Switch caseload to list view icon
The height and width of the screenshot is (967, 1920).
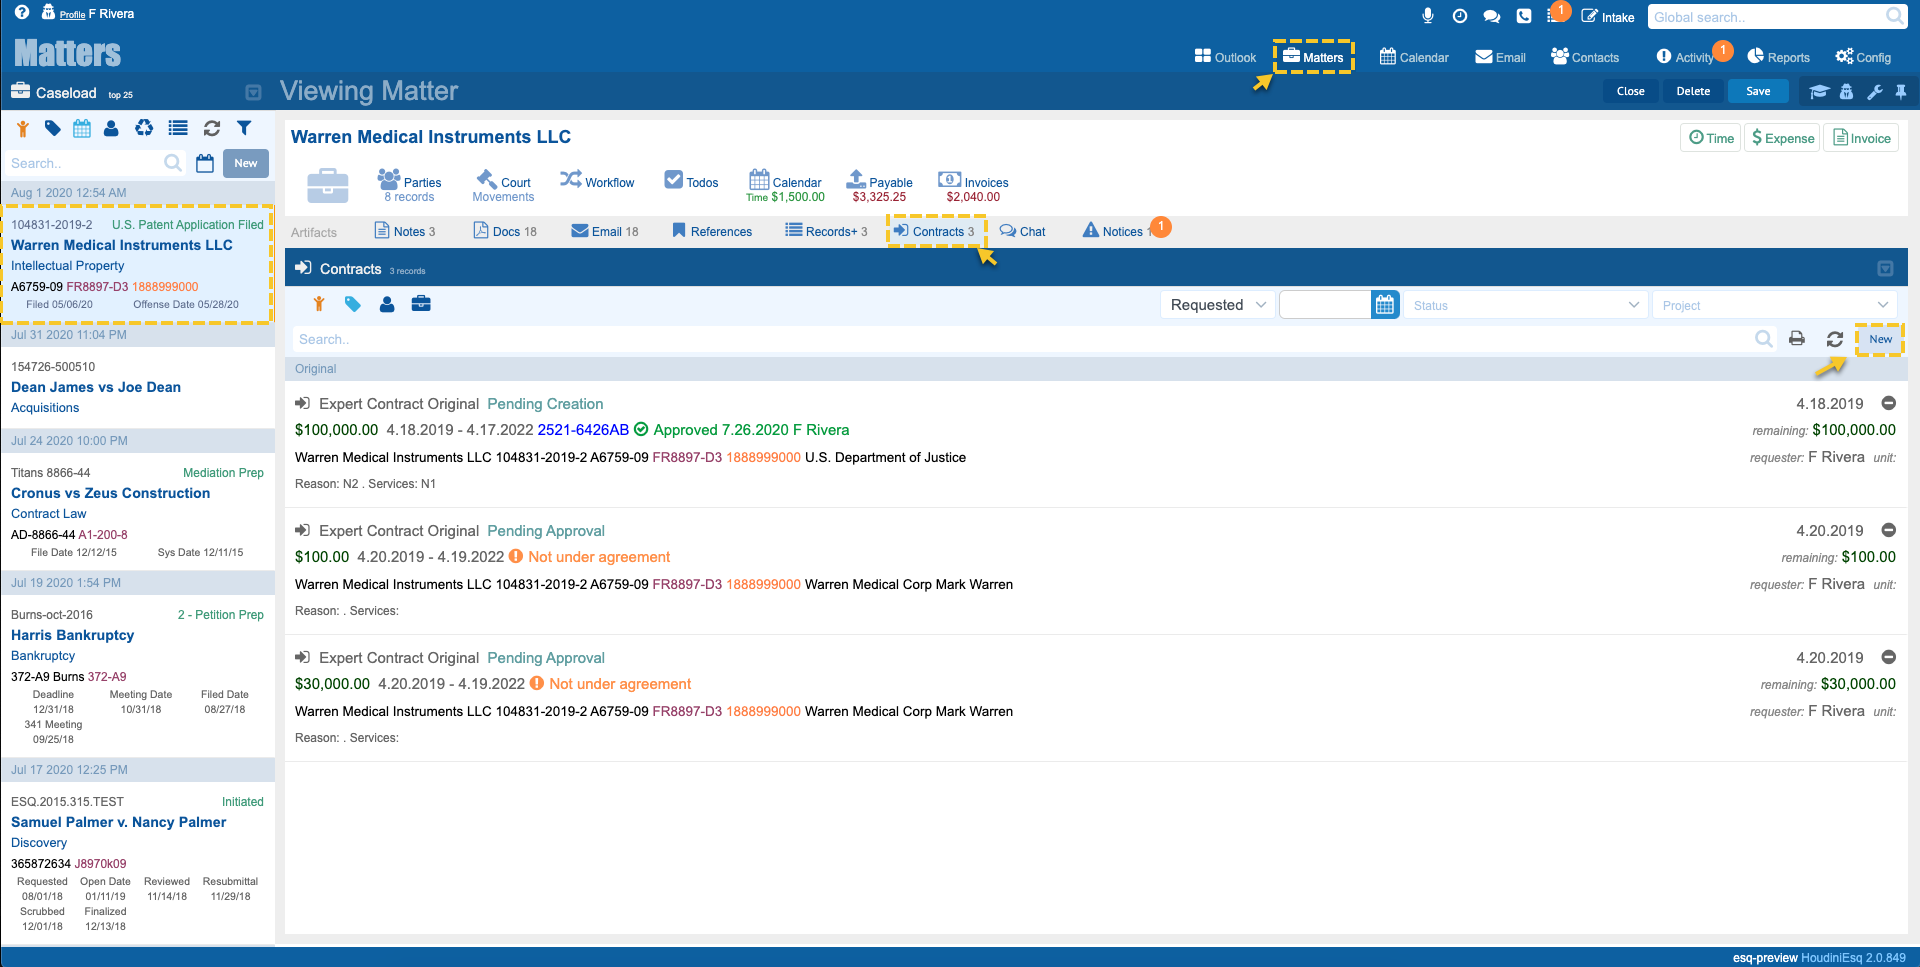pyautogui.click(x=178, y=128)
